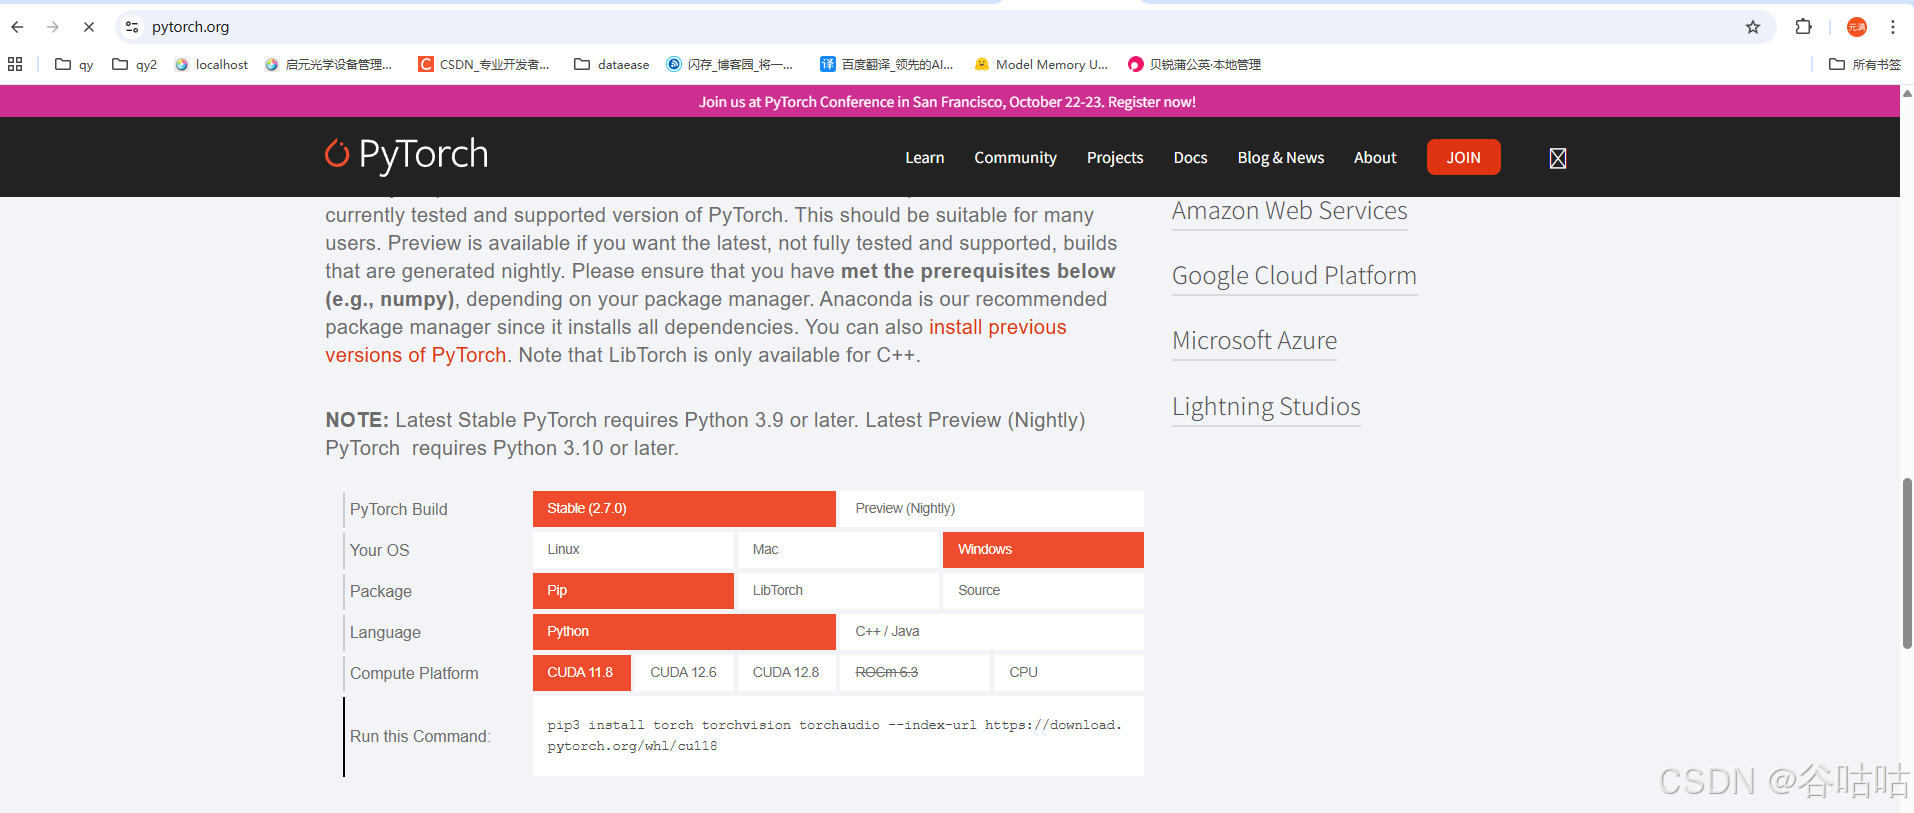Open the Chrome profile avatar

click(1857, 27)
